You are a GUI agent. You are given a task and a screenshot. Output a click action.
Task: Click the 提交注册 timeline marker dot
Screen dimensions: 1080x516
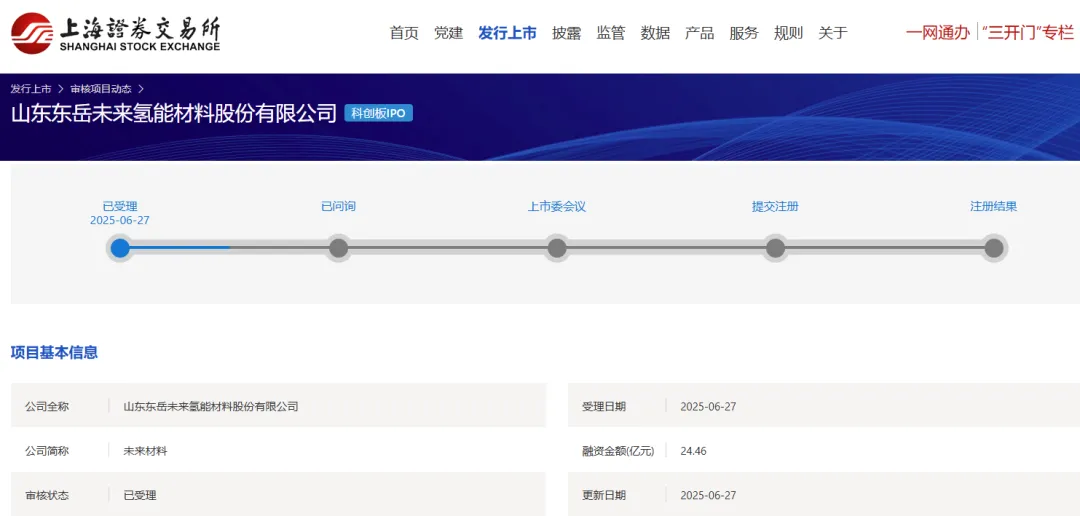(x=776, y=248)
